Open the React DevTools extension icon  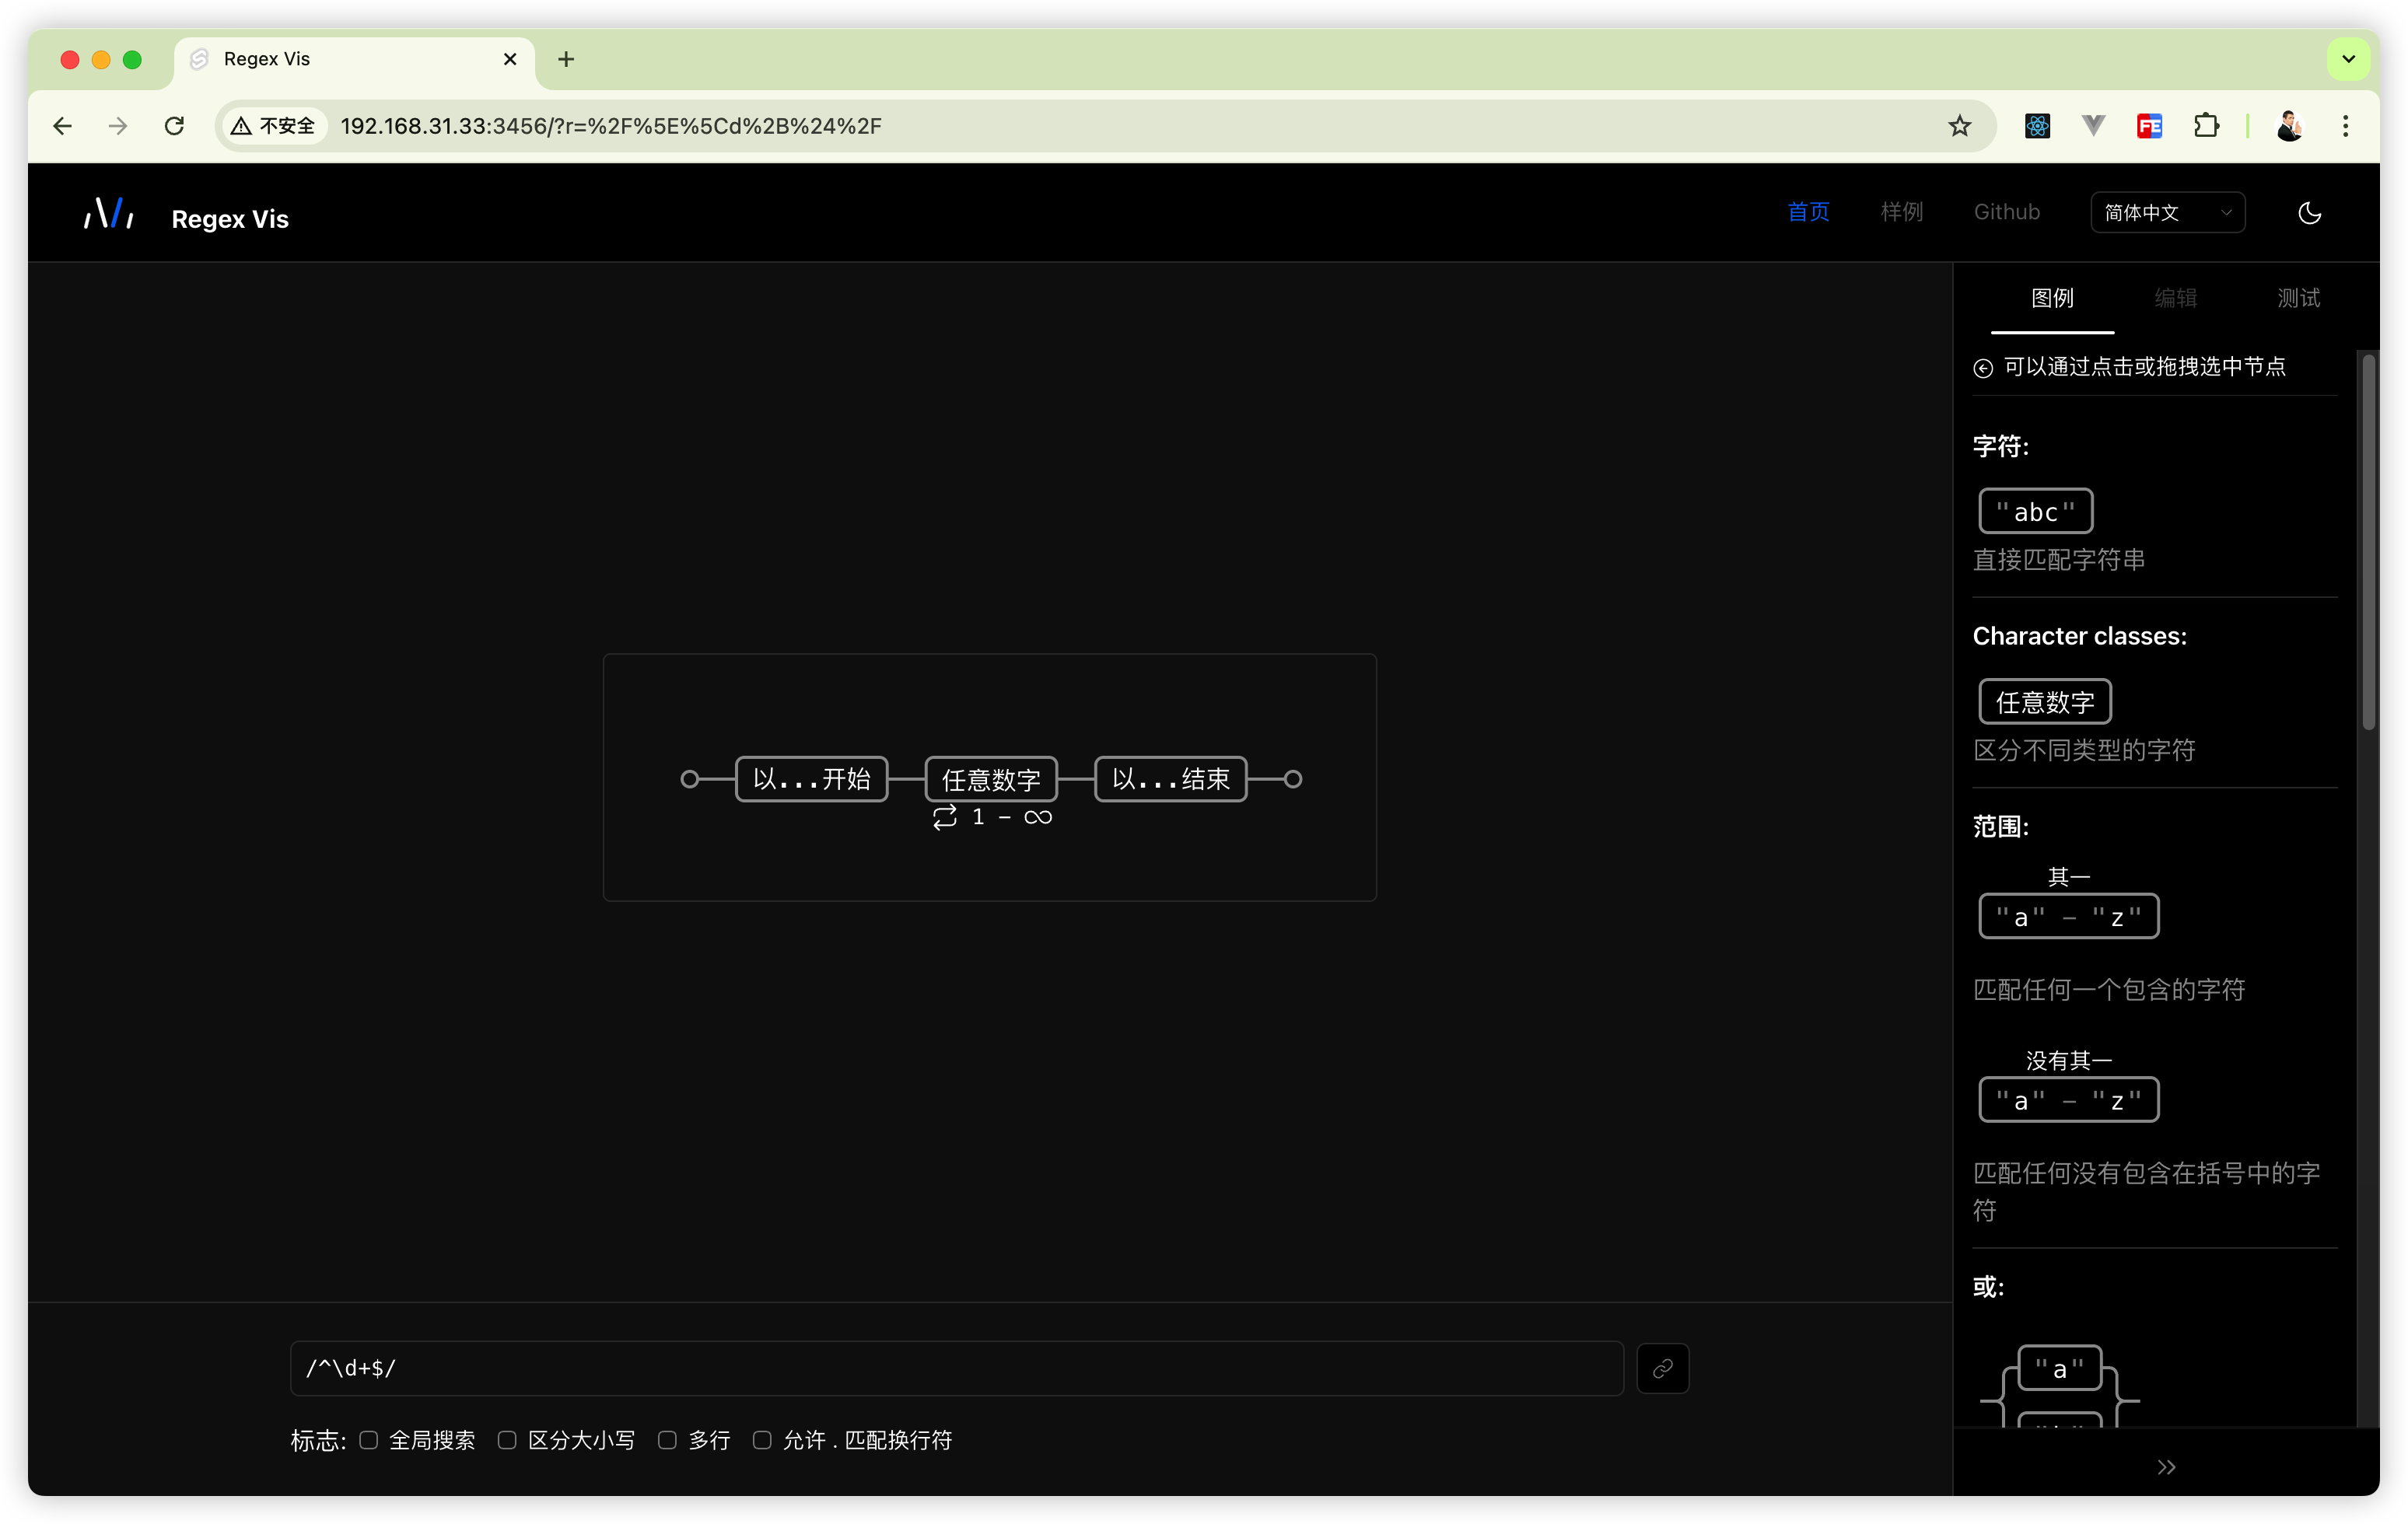pos(2037,126)
